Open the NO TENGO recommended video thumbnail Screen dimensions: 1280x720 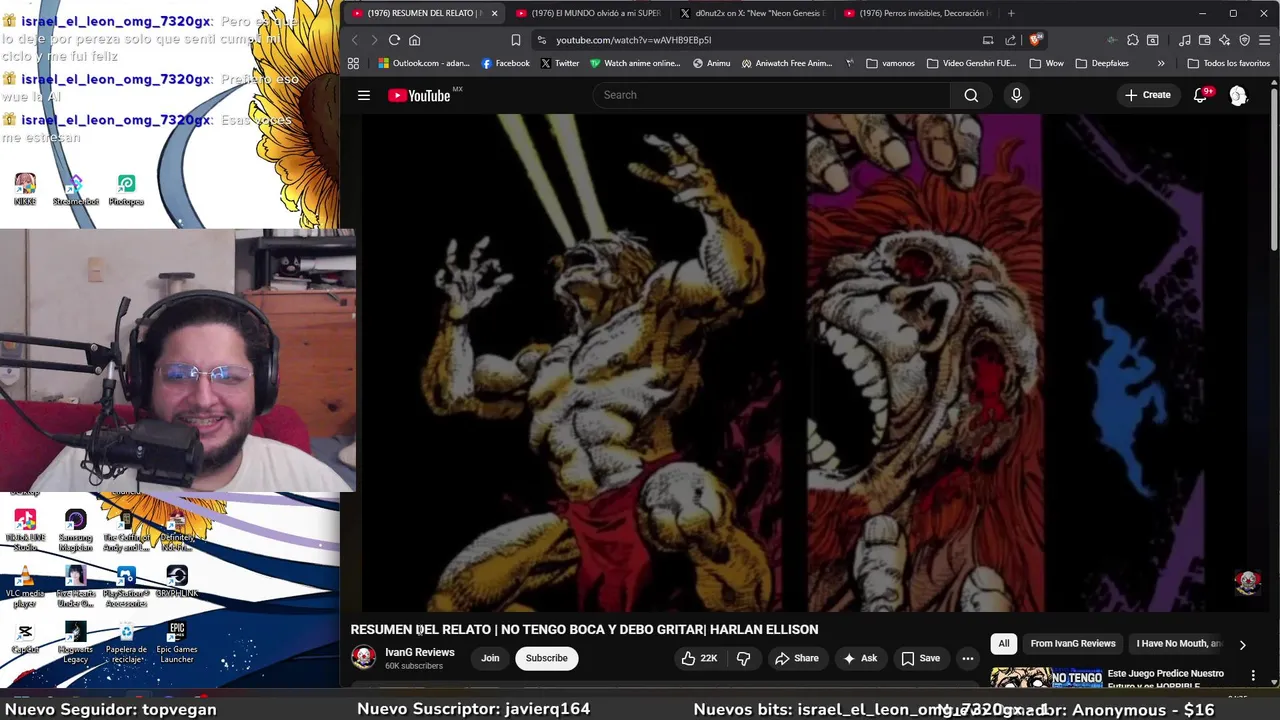point(1047,678)
